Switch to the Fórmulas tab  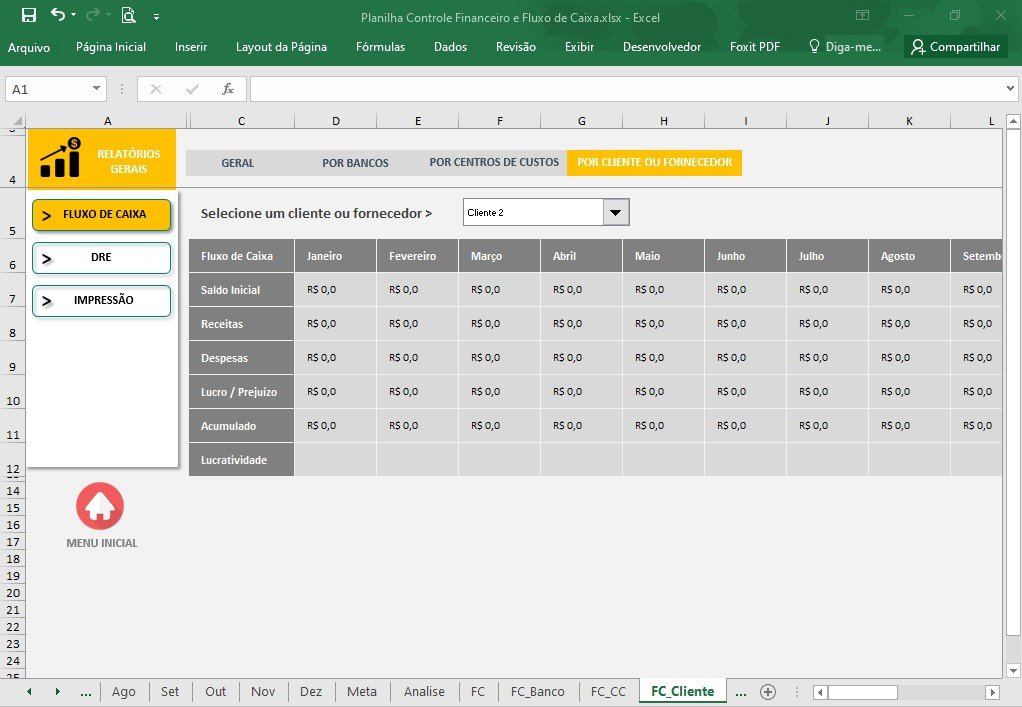[x=381, y=47]
